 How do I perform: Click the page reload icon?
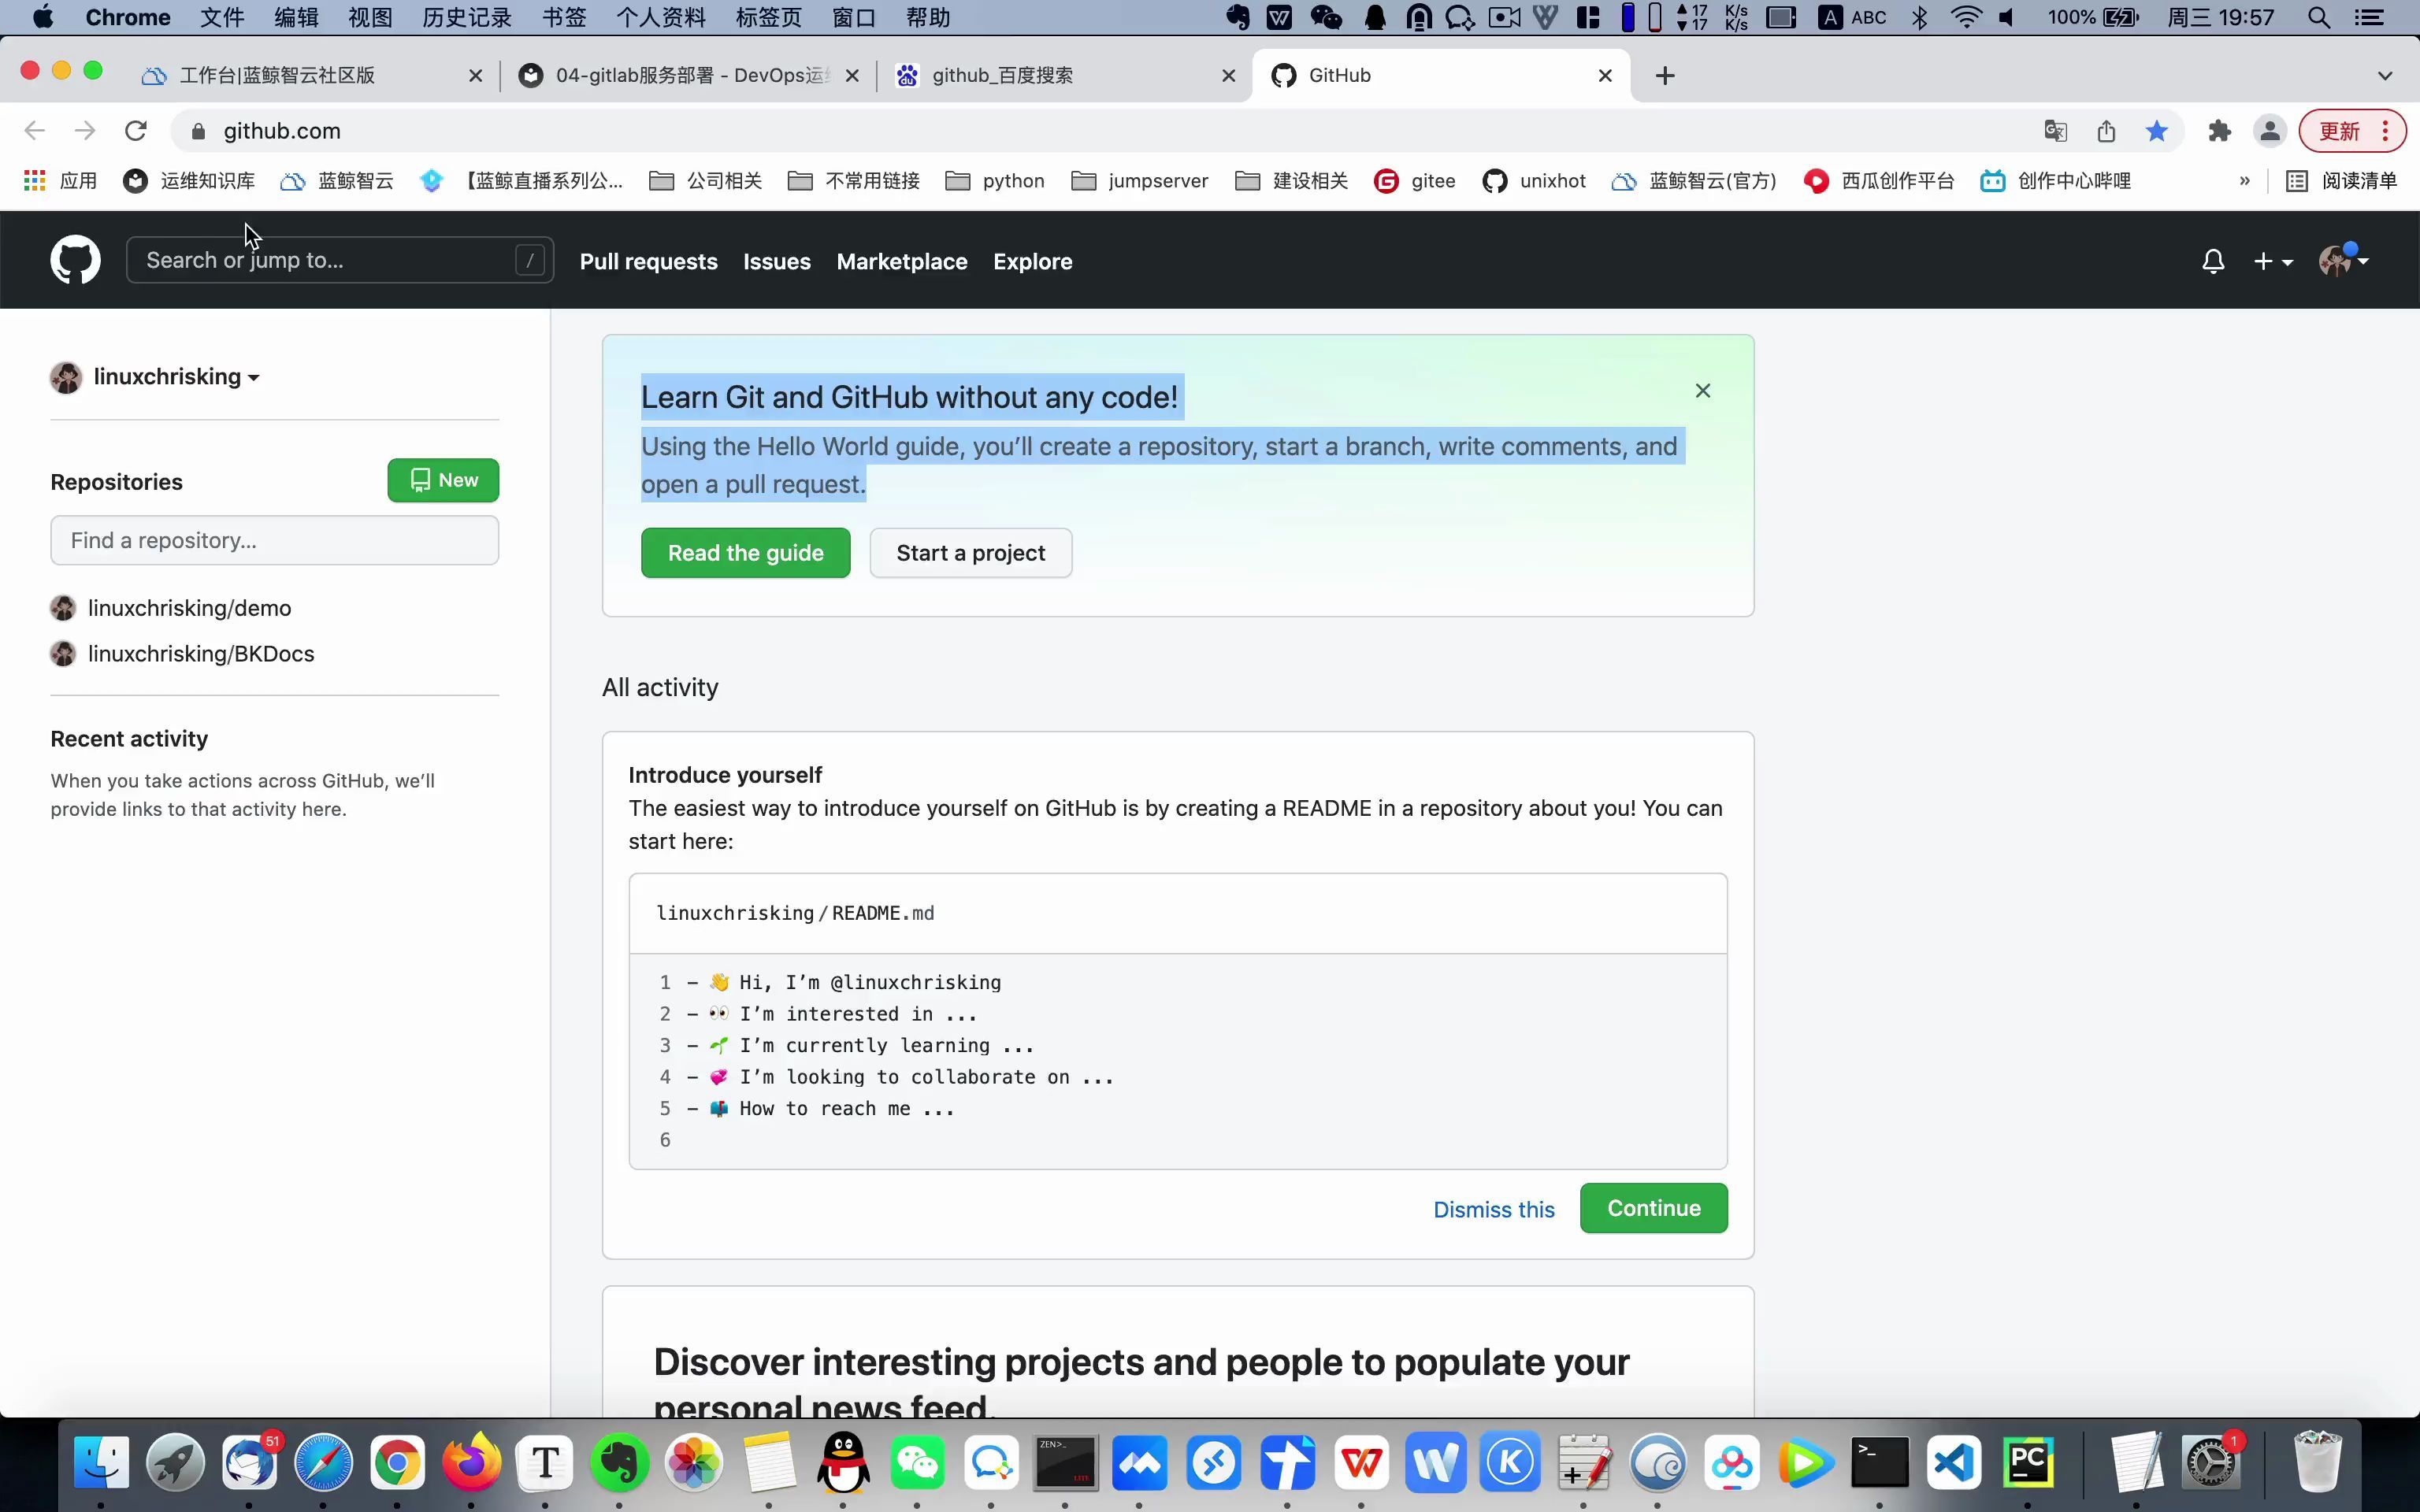pyautogui.click(x=136, y=131)
